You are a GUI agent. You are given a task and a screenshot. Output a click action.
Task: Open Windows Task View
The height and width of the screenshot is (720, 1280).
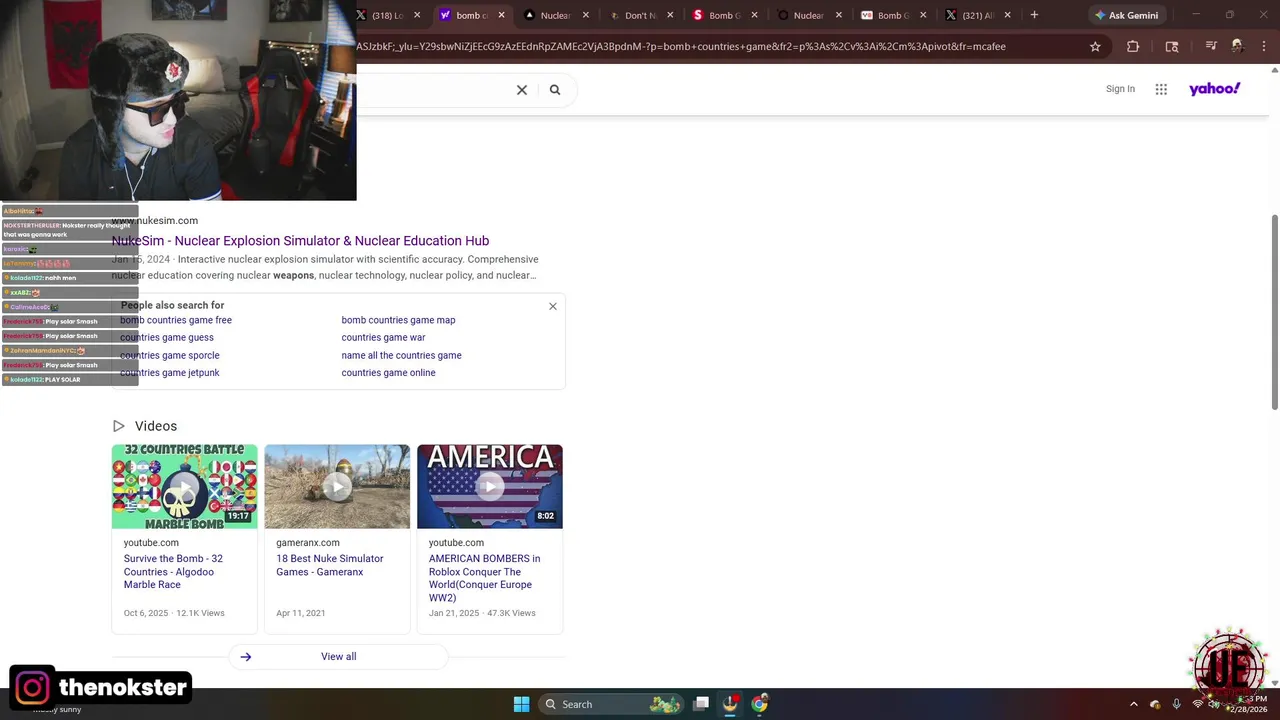click(x=701, y=704)
